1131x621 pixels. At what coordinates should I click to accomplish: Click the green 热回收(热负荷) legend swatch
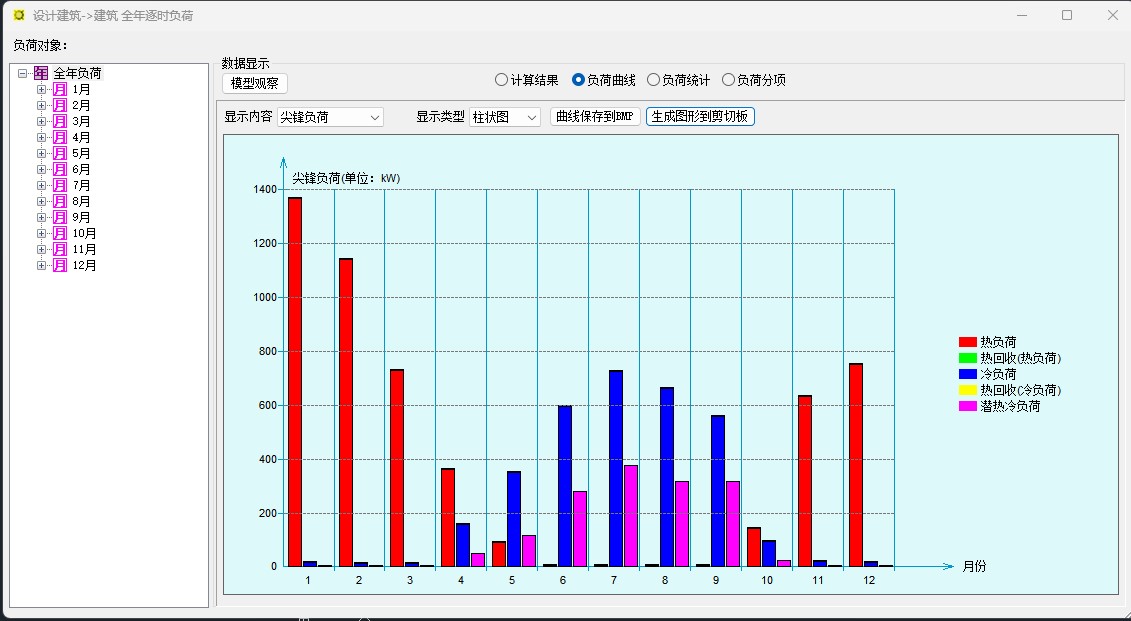coord(967,358)
